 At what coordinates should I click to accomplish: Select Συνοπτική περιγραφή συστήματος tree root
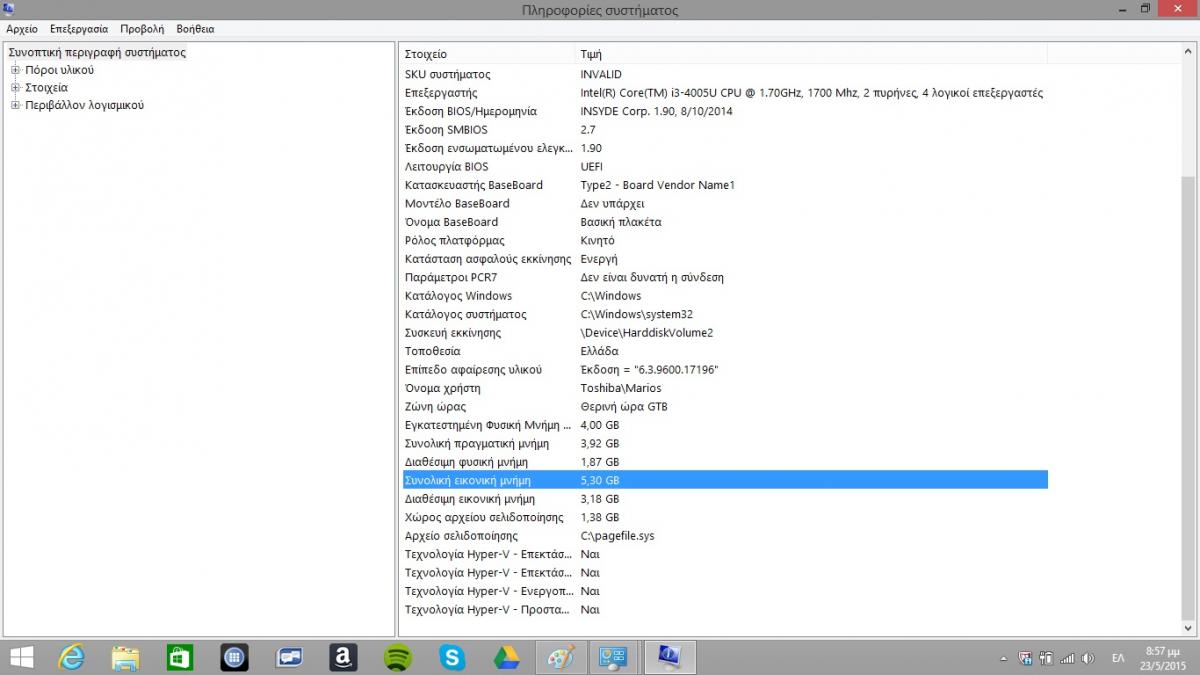click(x=97, y=52)
